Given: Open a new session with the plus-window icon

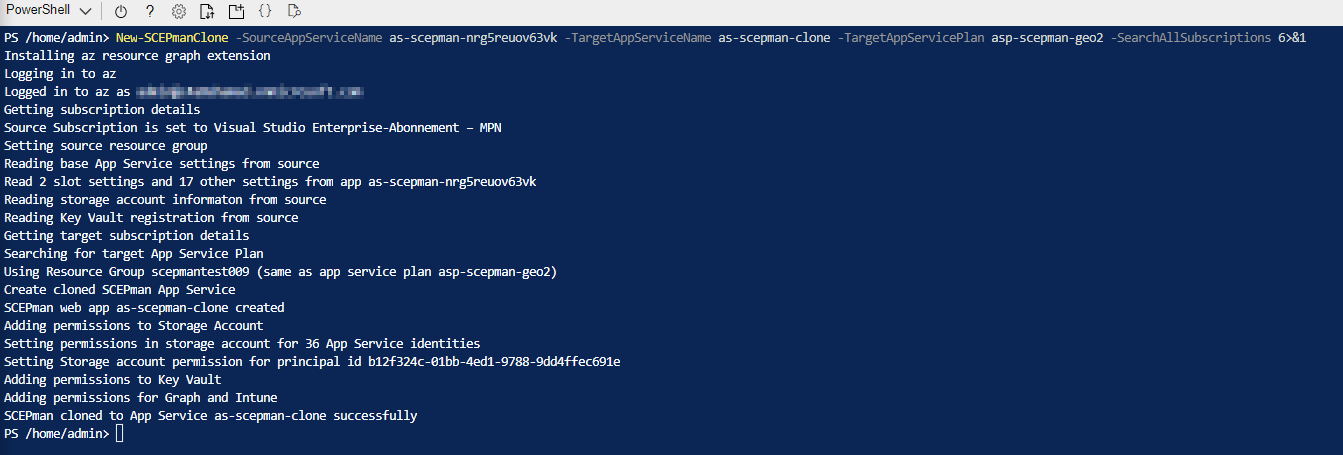Looking at the screenshot, I should click(x=236, y=11).
